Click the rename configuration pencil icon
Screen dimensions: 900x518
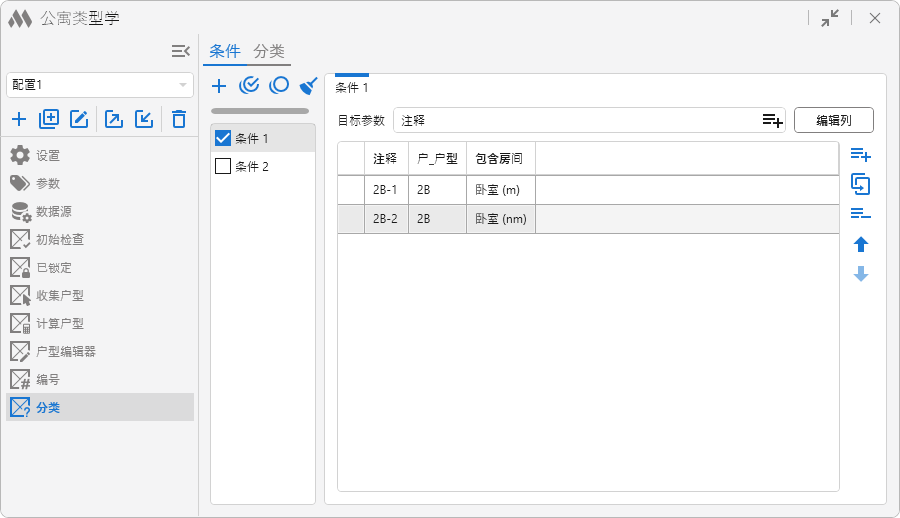pyautogui.click(x=79, y=120)
